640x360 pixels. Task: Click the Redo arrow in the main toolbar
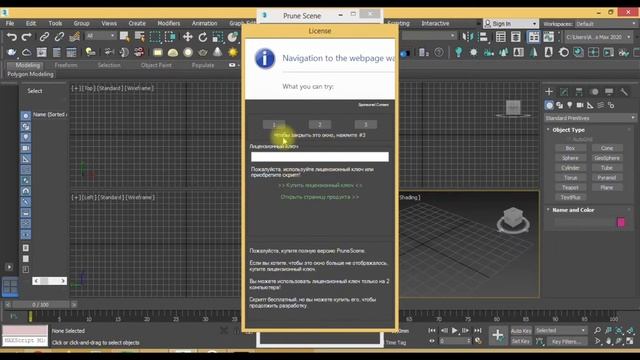click(27, 37)
